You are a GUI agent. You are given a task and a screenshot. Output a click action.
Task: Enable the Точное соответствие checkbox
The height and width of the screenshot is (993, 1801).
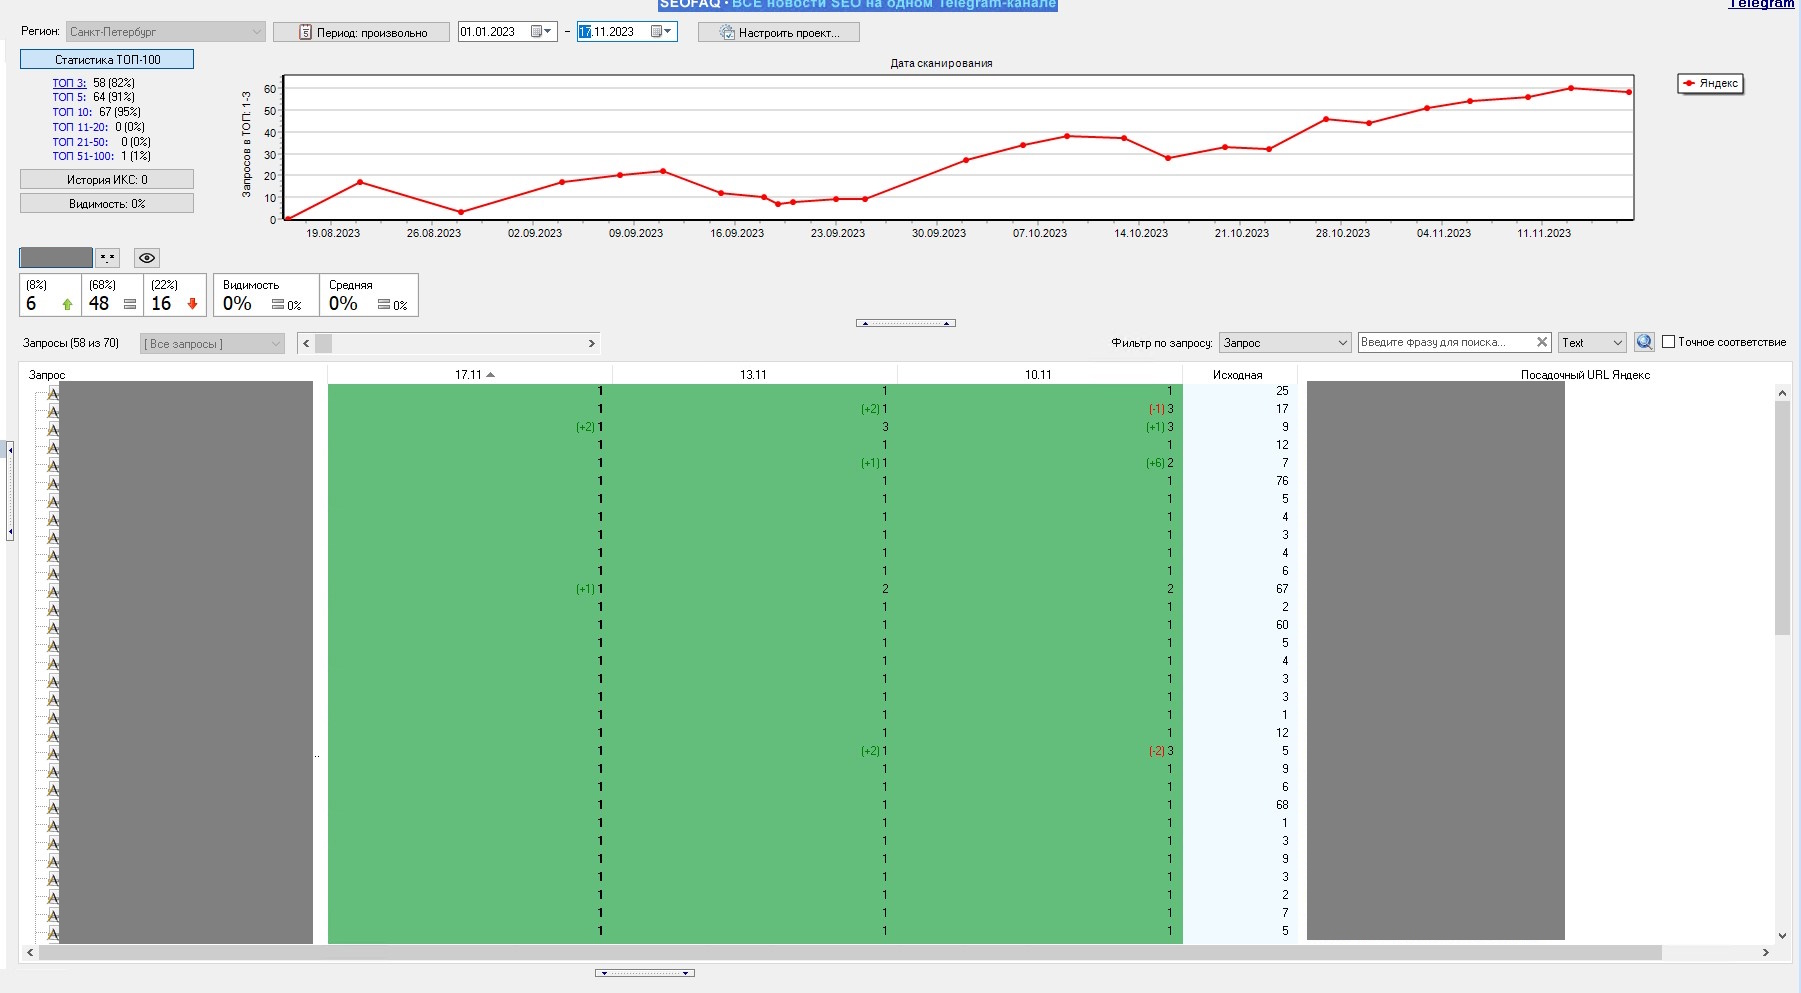[x=1668, y=342]
